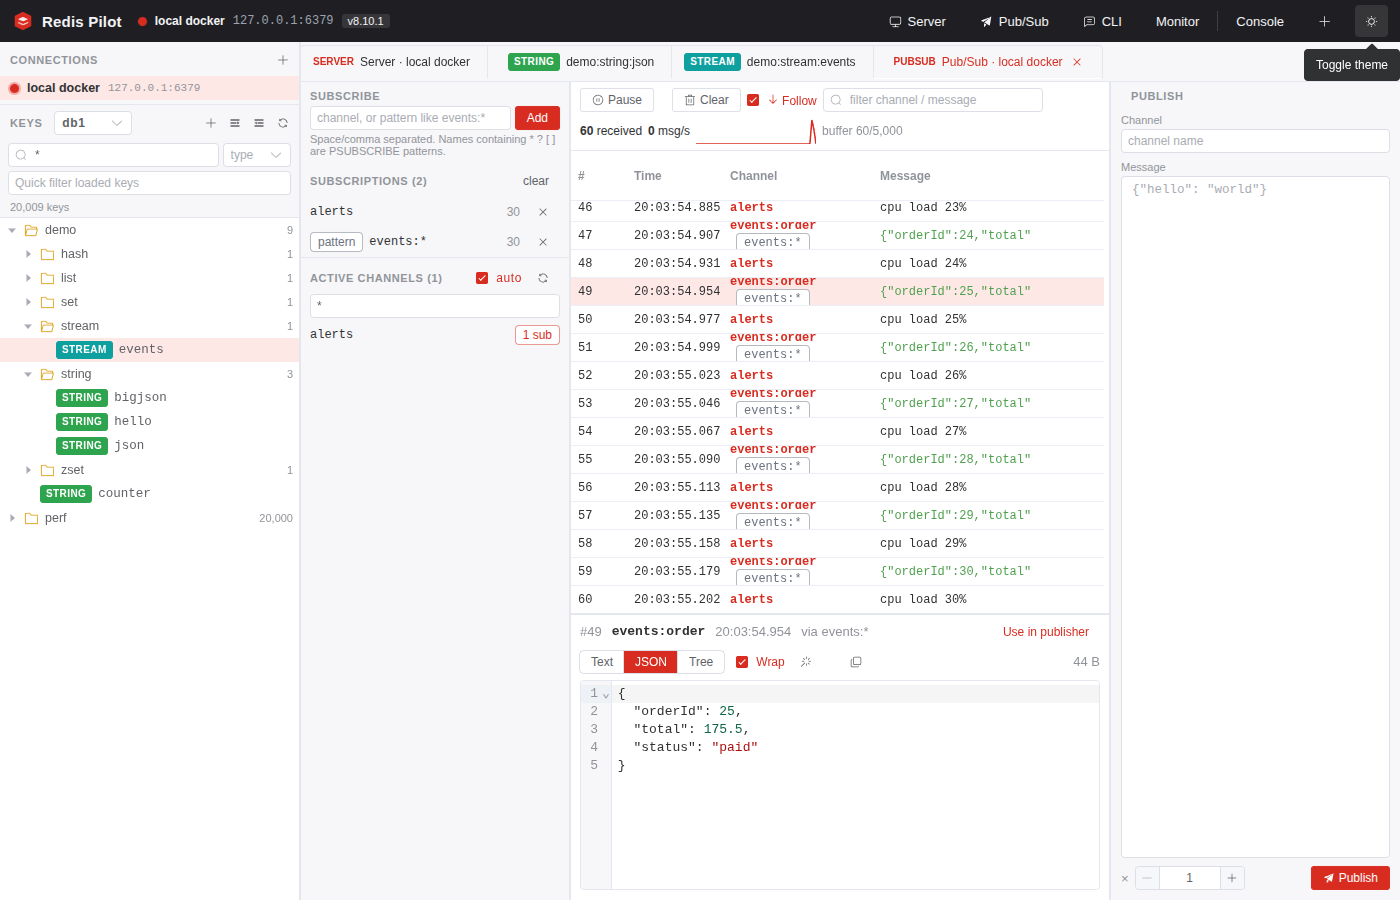Screen dimensions: 1400x900
Task: Click the format/beautify icon next to Wrap
Action: pos(806,662)
